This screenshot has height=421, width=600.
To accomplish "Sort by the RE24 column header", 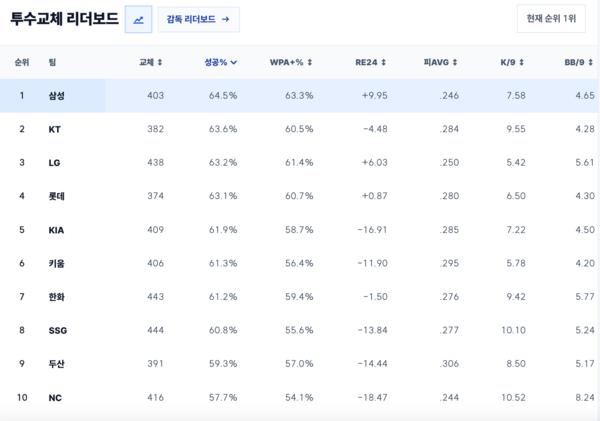I will pyautogui.click(x=371, y=62).
